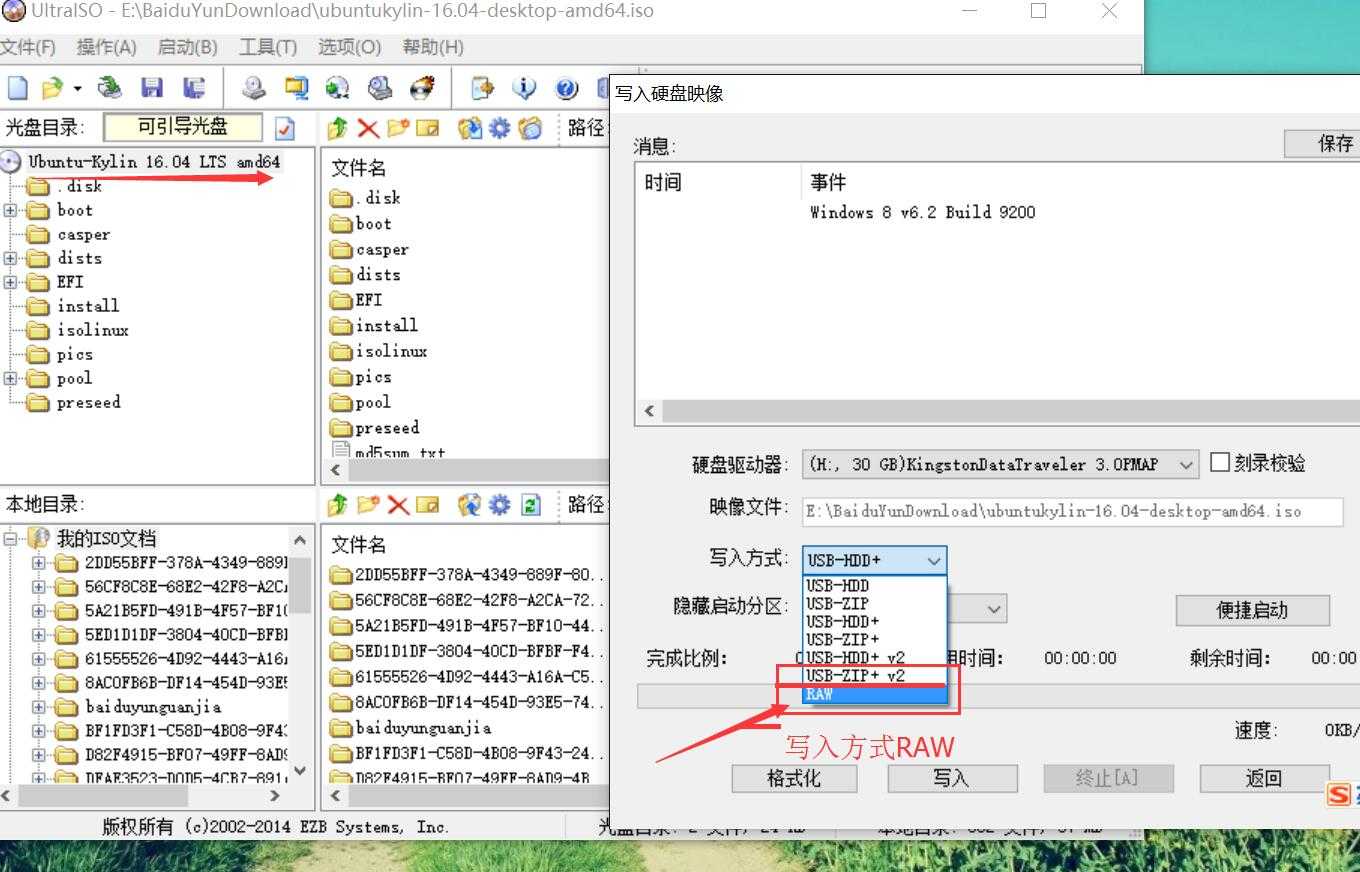This screenshot has height=872, width=1360.
Task: Select plain USB-ZIP option in the list
Action: (874, 604)
